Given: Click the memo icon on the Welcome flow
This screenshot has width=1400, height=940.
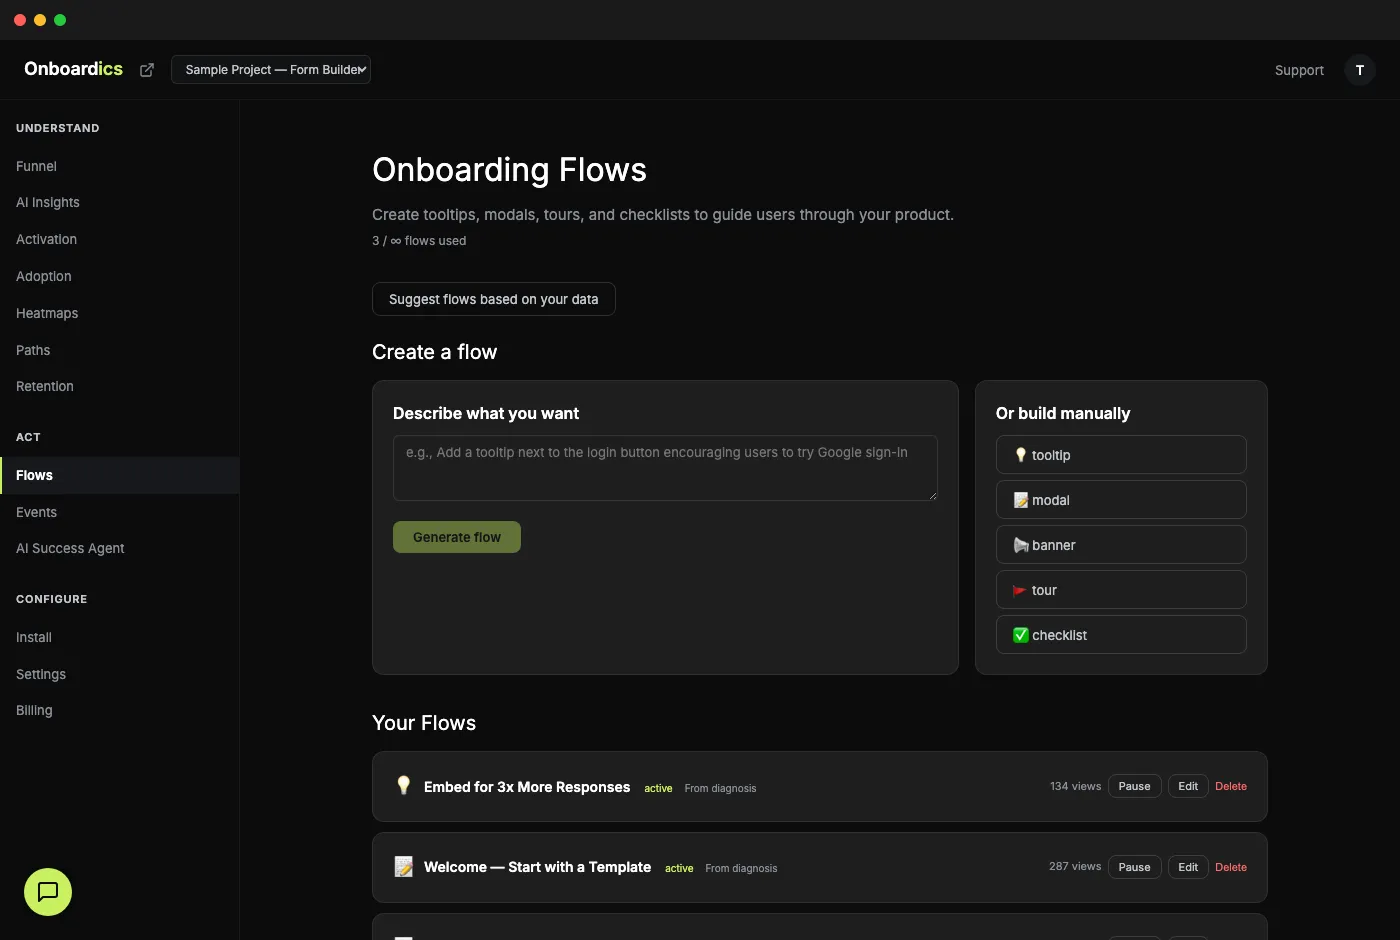Looking at the screenshot, I should coord(403,867).
